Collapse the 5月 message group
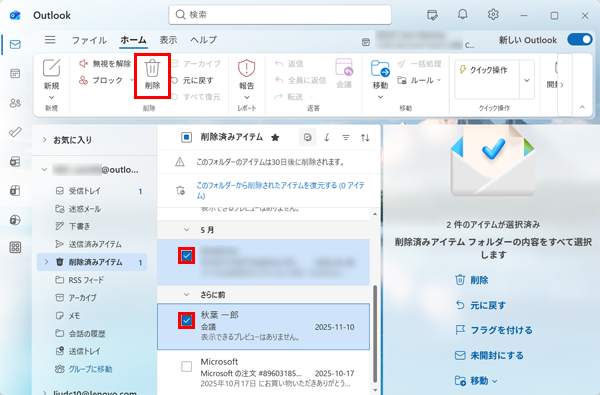Image resolution: width=600 pixels, height=395 pixels. pyautogui.click(x=186, y=230)
